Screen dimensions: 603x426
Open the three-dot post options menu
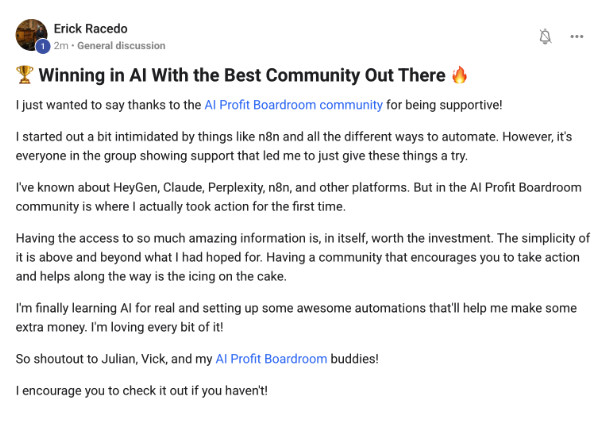point(577,36)
